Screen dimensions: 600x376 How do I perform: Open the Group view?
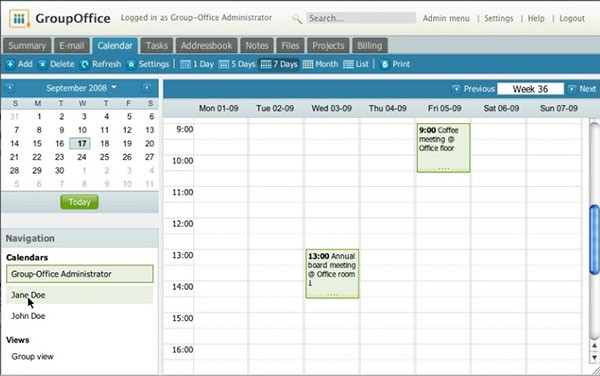pos(33,356)
